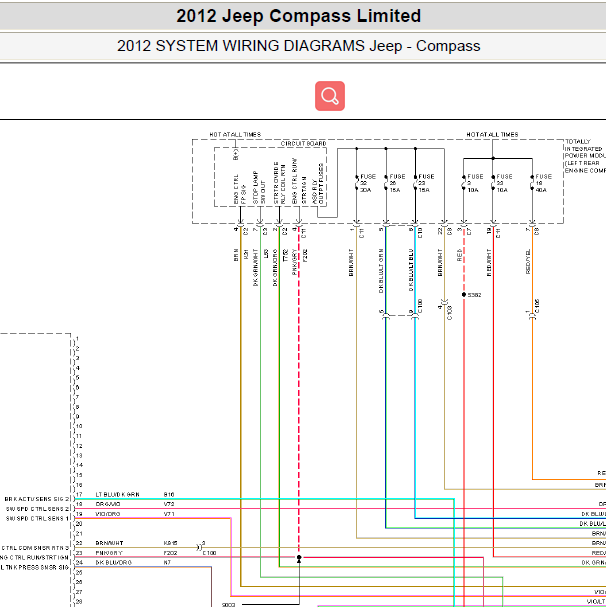Click the "B16" circuit code
606x607 pixels.
pyautogui.click(x=169, y=494)
